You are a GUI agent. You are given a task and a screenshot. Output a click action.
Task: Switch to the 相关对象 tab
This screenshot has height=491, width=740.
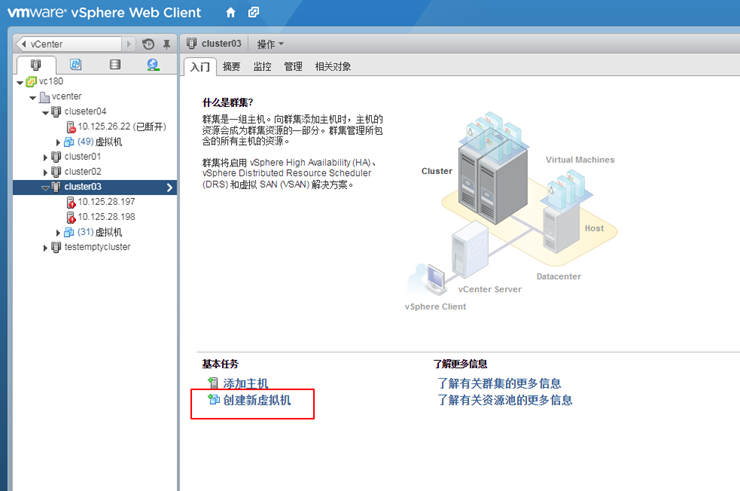(333, 66)
